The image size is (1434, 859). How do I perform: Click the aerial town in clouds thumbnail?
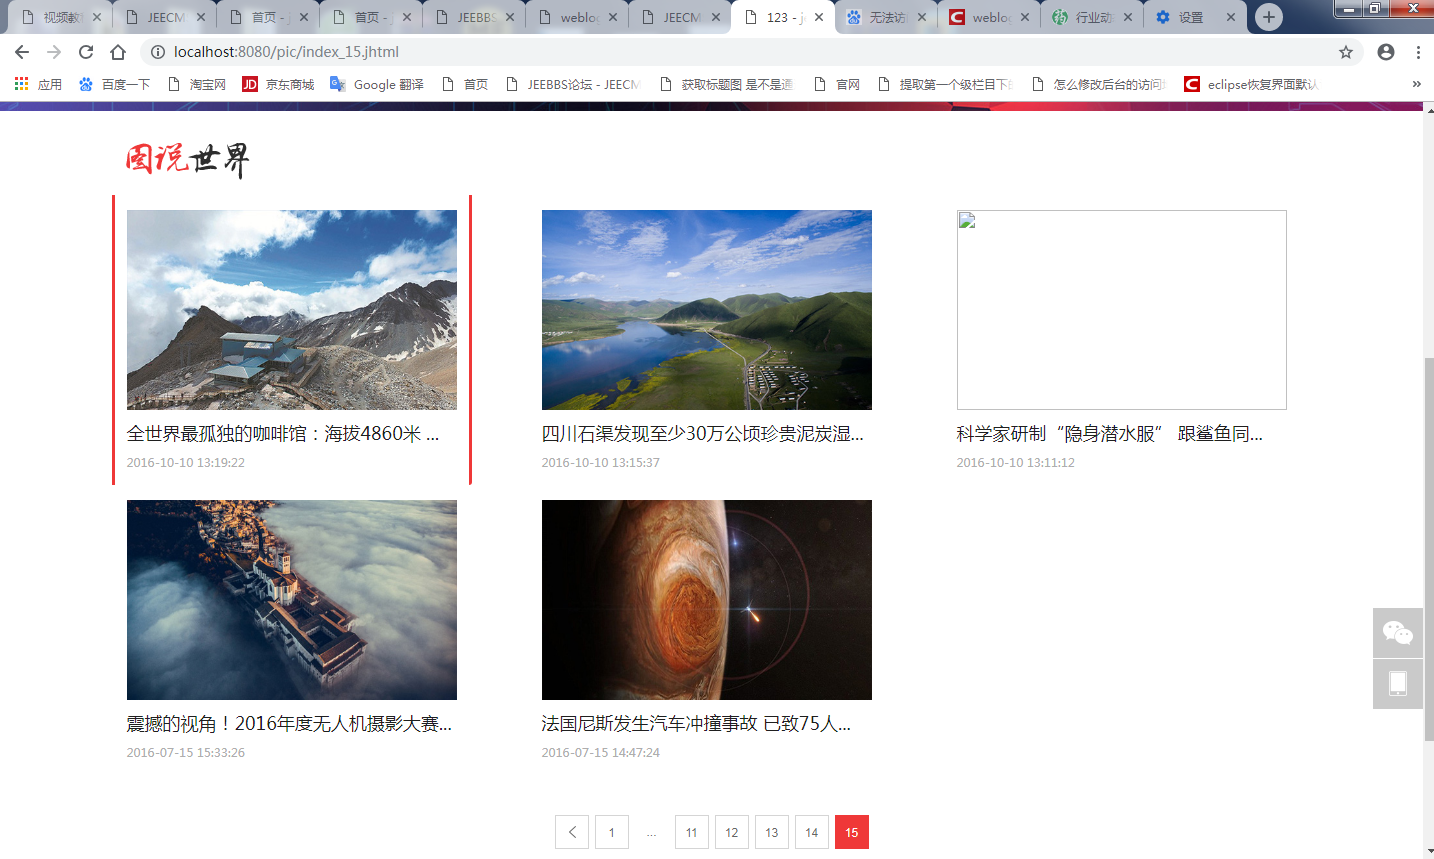292,600
